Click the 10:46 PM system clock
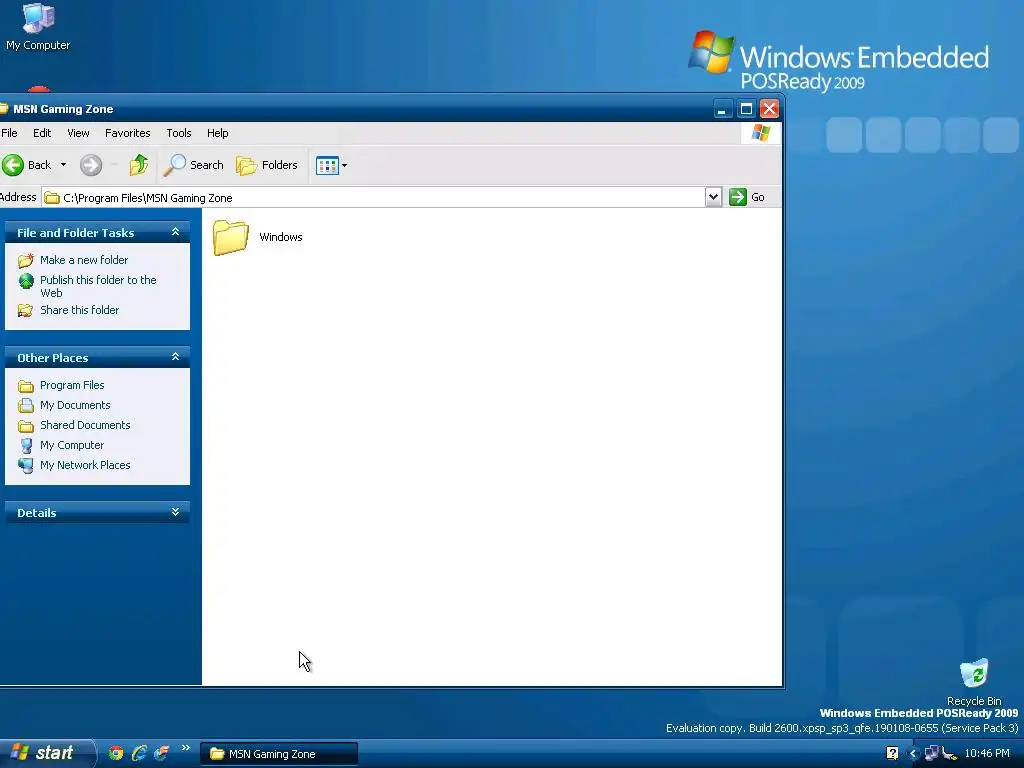1024x768 pixels. [987, 754]
